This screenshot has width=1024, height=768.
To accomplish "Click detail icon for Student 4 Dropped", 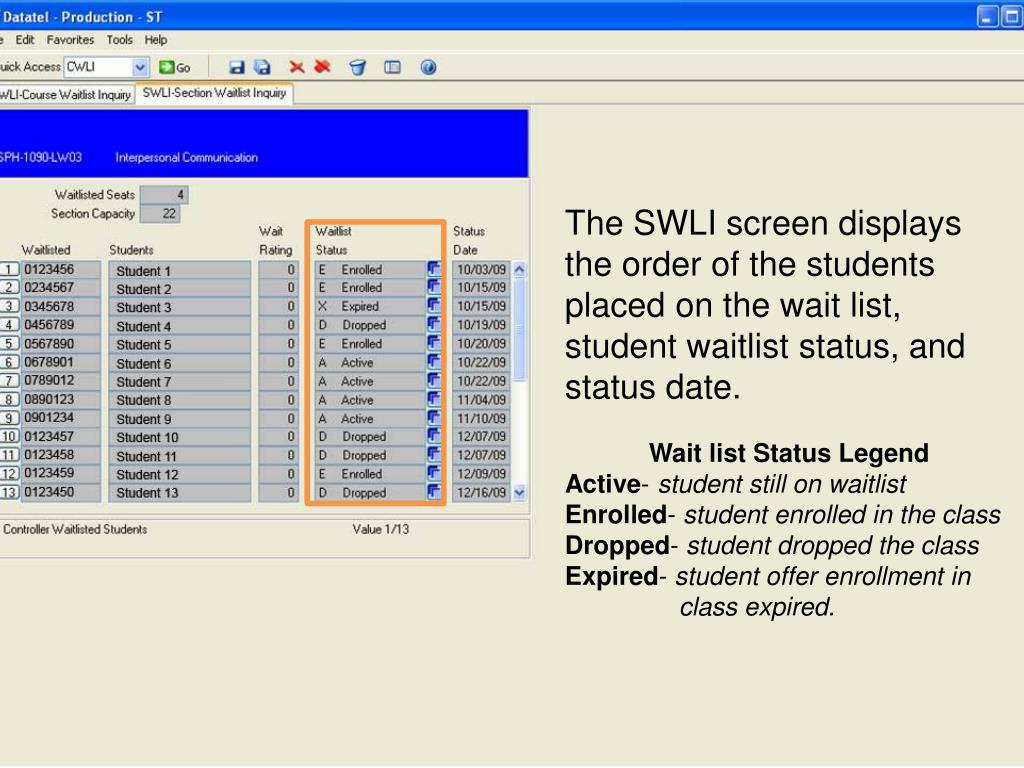I will coord(434,324).
